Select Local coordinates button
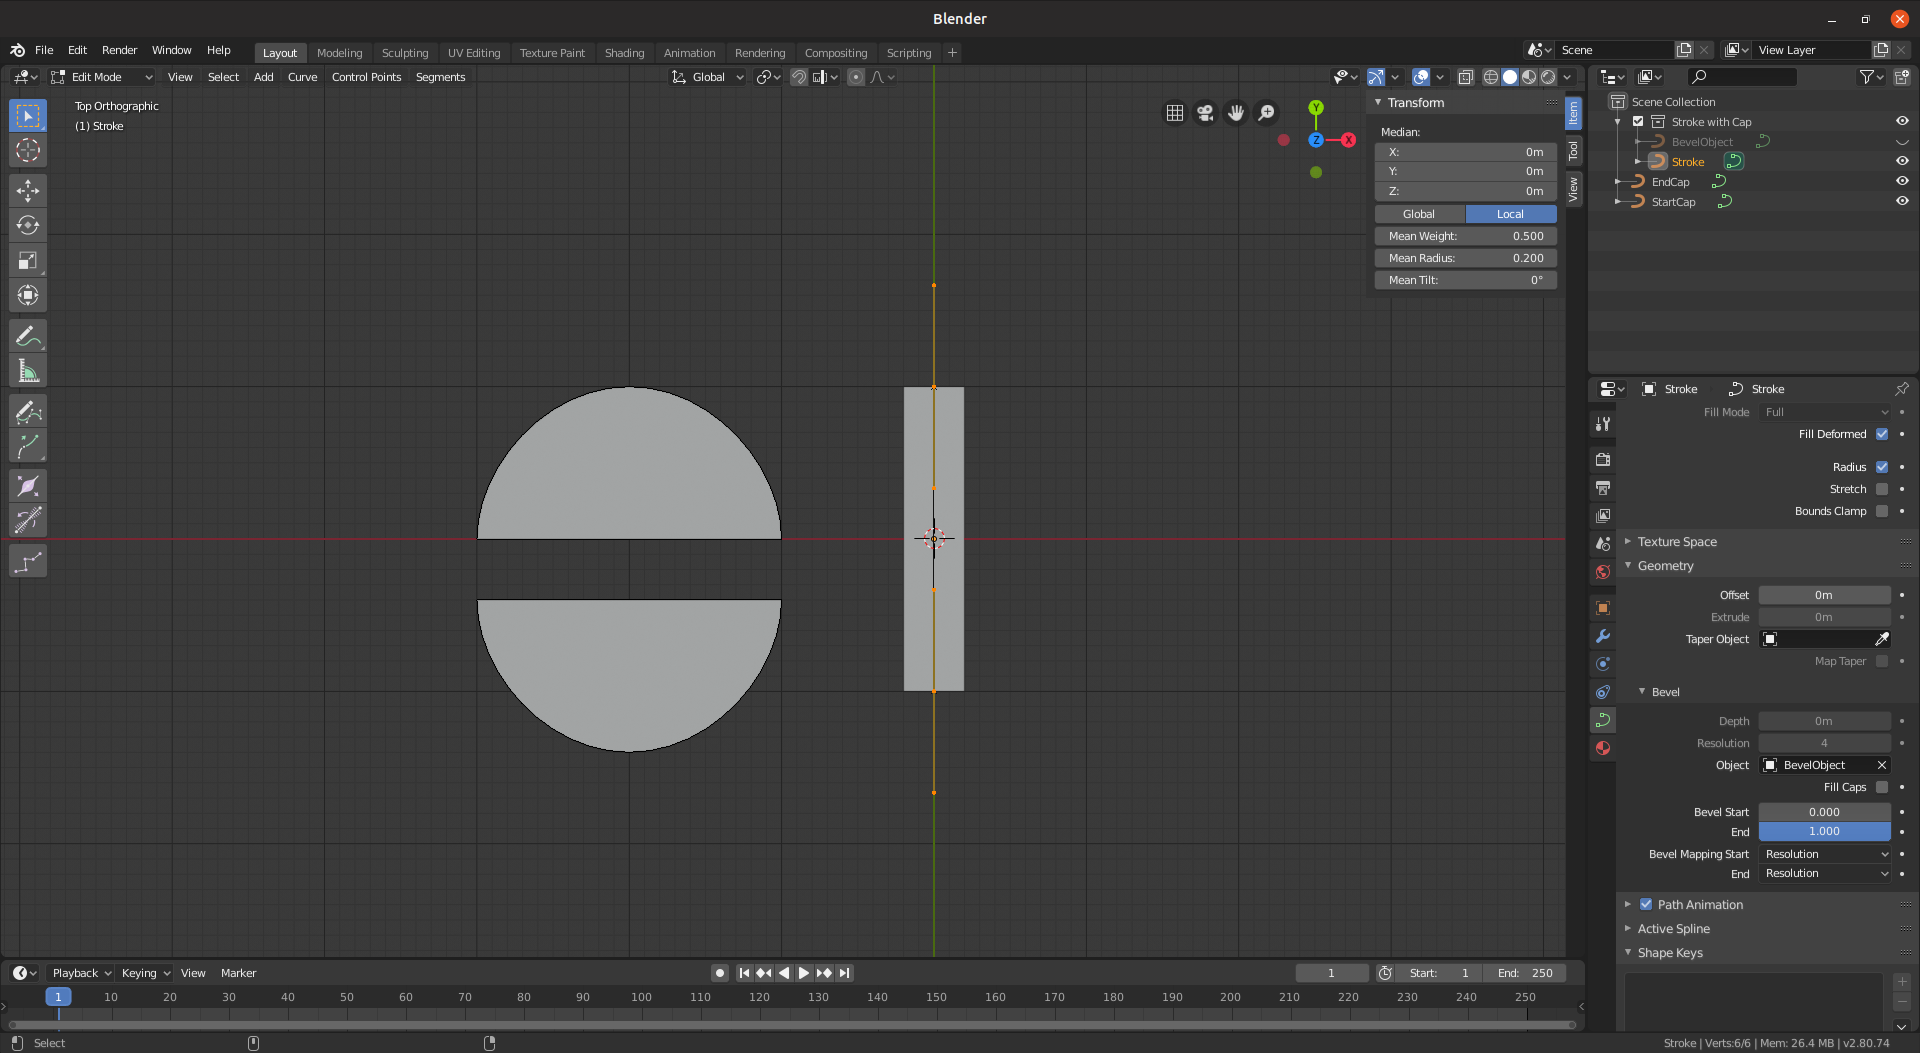Image resolution: width=1920 pixels, height=1053 pixels. pos(1511,214)
